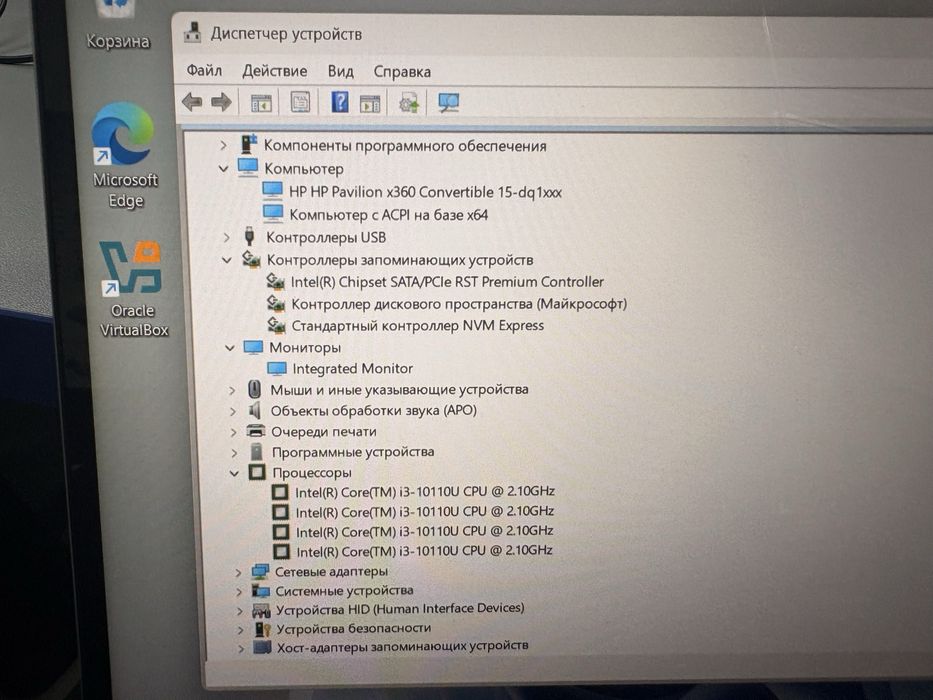Open the Oracle VirtualBox desktop shortcut
The width and height of the screenshot is (933, 700).
[134, 289]
